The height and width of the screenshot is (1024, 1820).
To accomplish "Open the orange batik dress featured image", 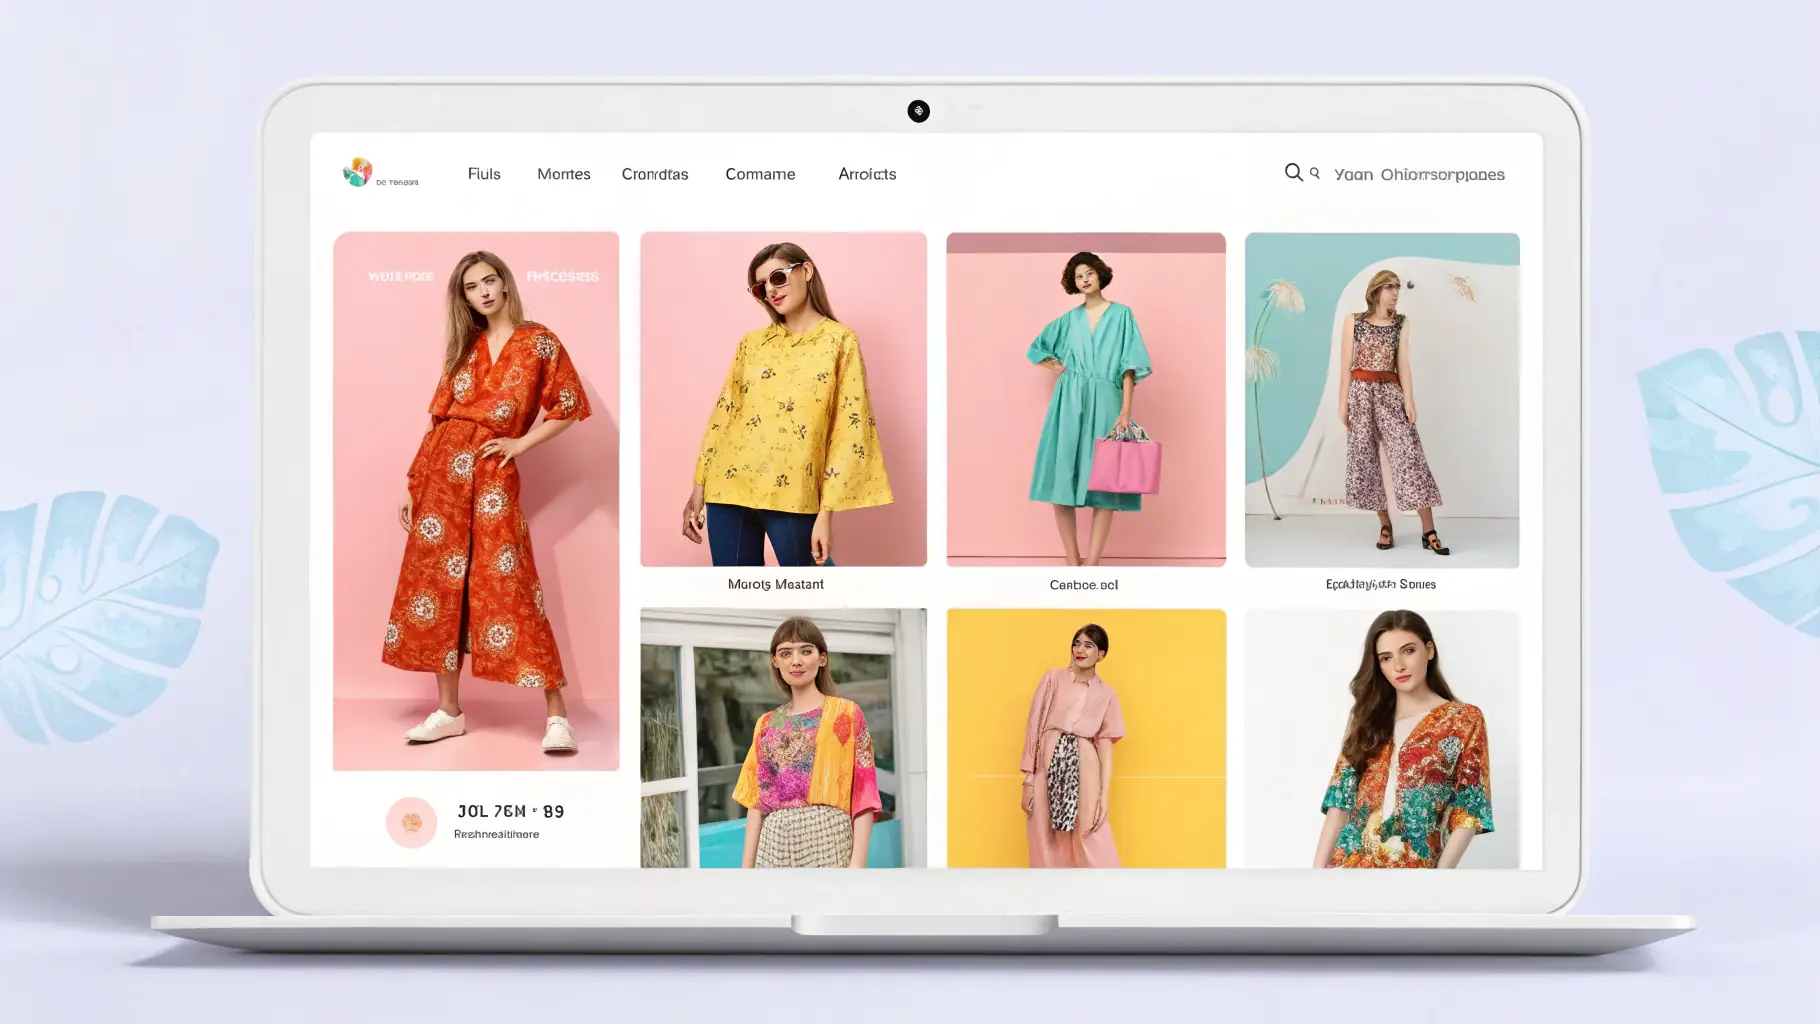I will pos(476,500).
